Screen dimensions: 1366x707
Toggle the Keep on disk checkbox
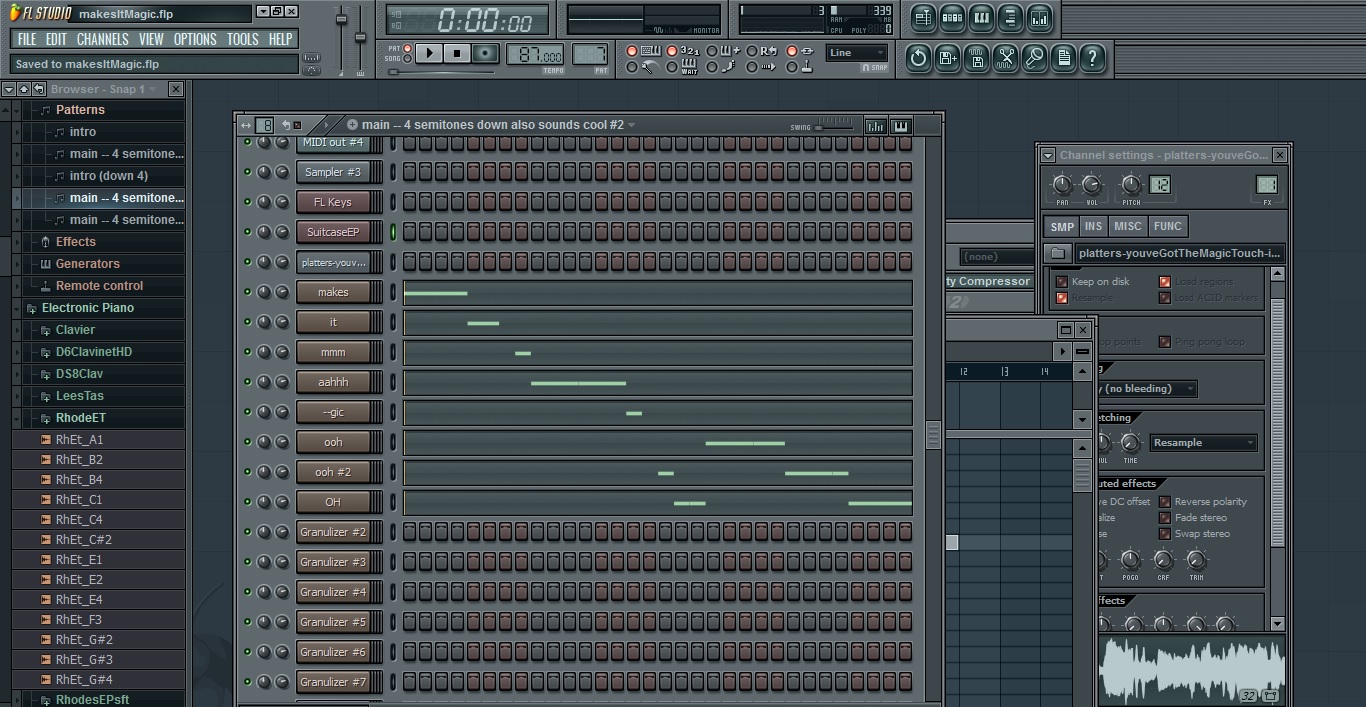(1061, 282)
